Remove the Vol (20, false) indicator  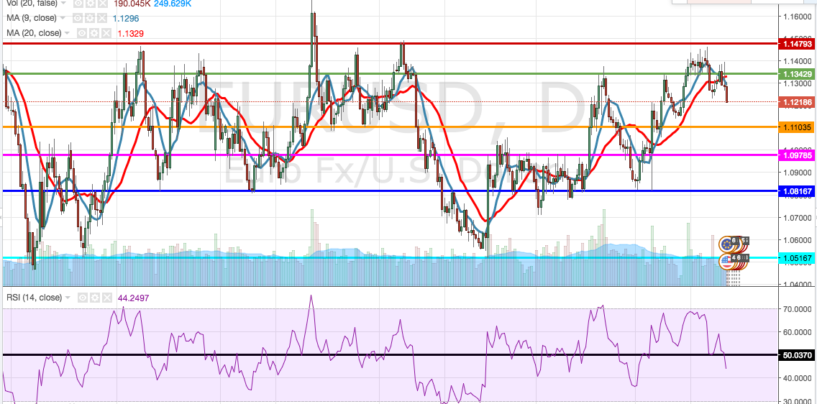[x=103, y=3]
